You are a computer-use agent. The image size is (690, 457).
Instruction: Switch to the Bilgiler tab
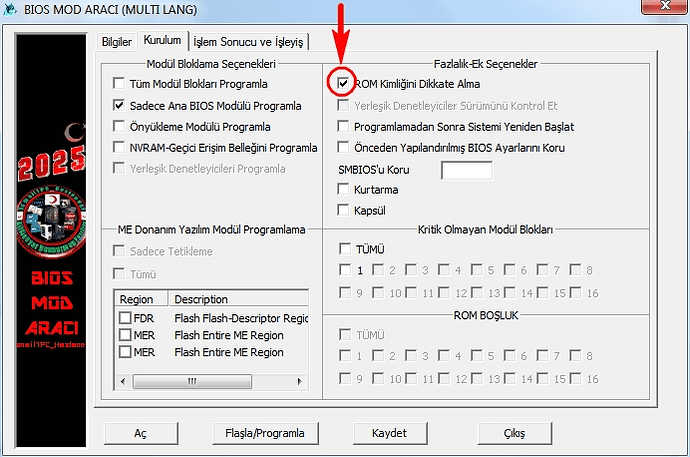click(115, 42)
